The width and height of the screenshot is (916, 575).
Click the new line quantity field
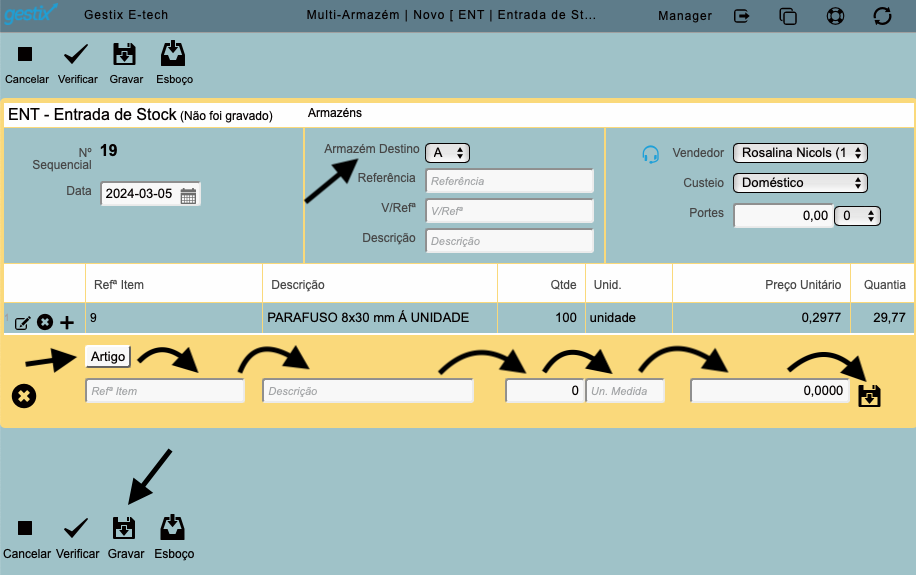544,391
